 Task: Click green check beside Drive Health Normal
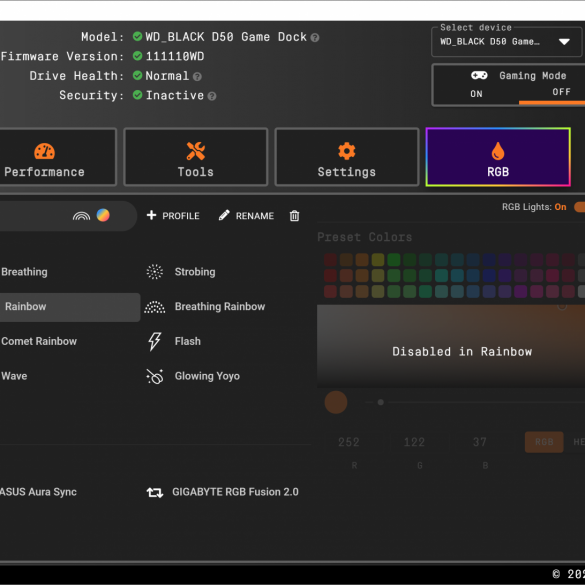(x=137, y=75)
